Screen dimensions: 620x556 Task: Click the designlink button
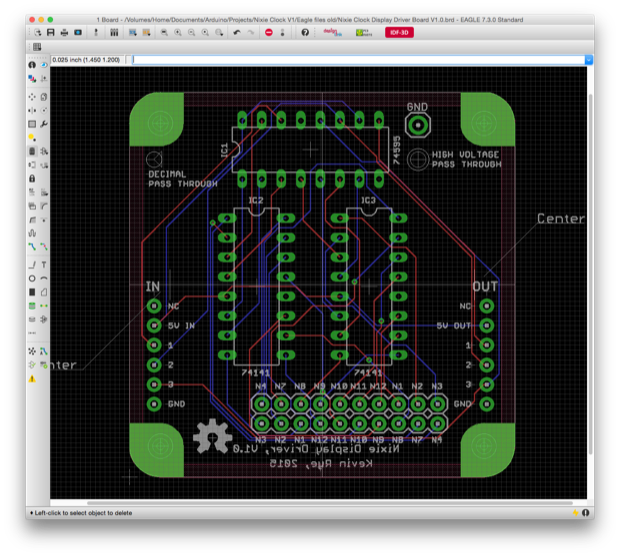click(x=332, y=32)
